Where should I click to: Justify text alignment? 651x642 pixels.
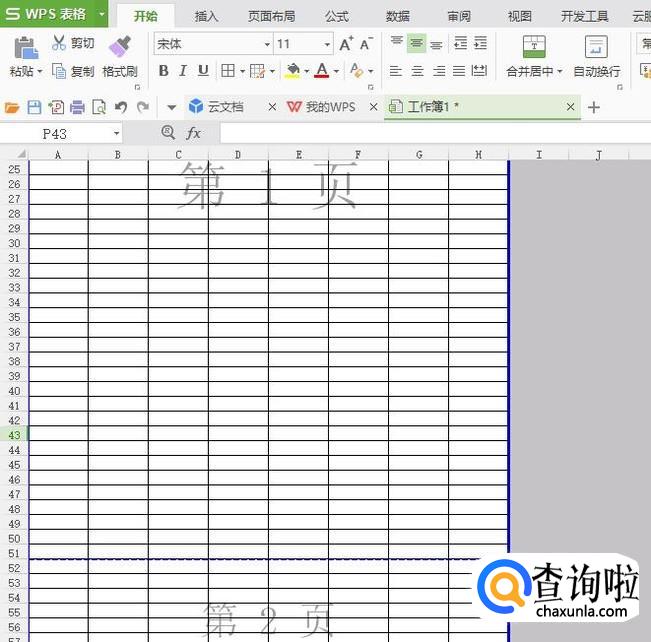tap(459, 71)
